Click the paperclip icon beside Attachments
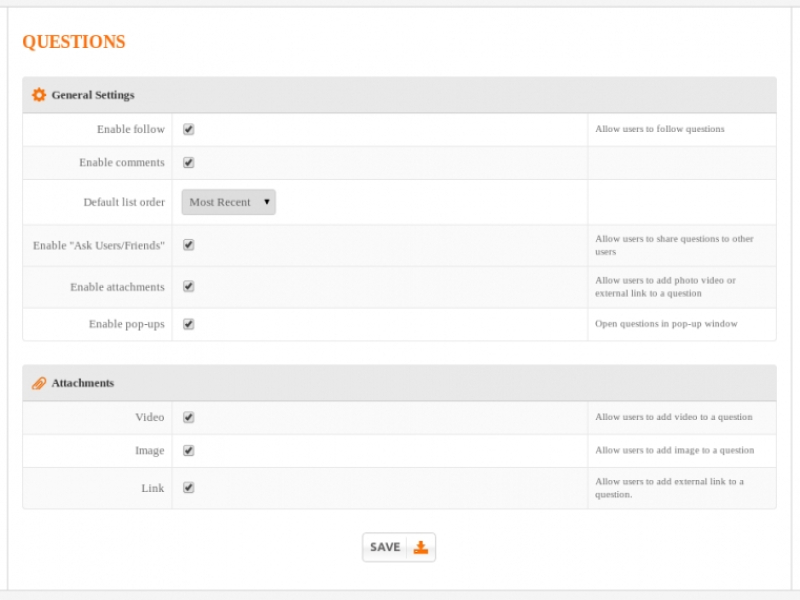The height and width of the screenshot is (600, 800). click(39, 383)
